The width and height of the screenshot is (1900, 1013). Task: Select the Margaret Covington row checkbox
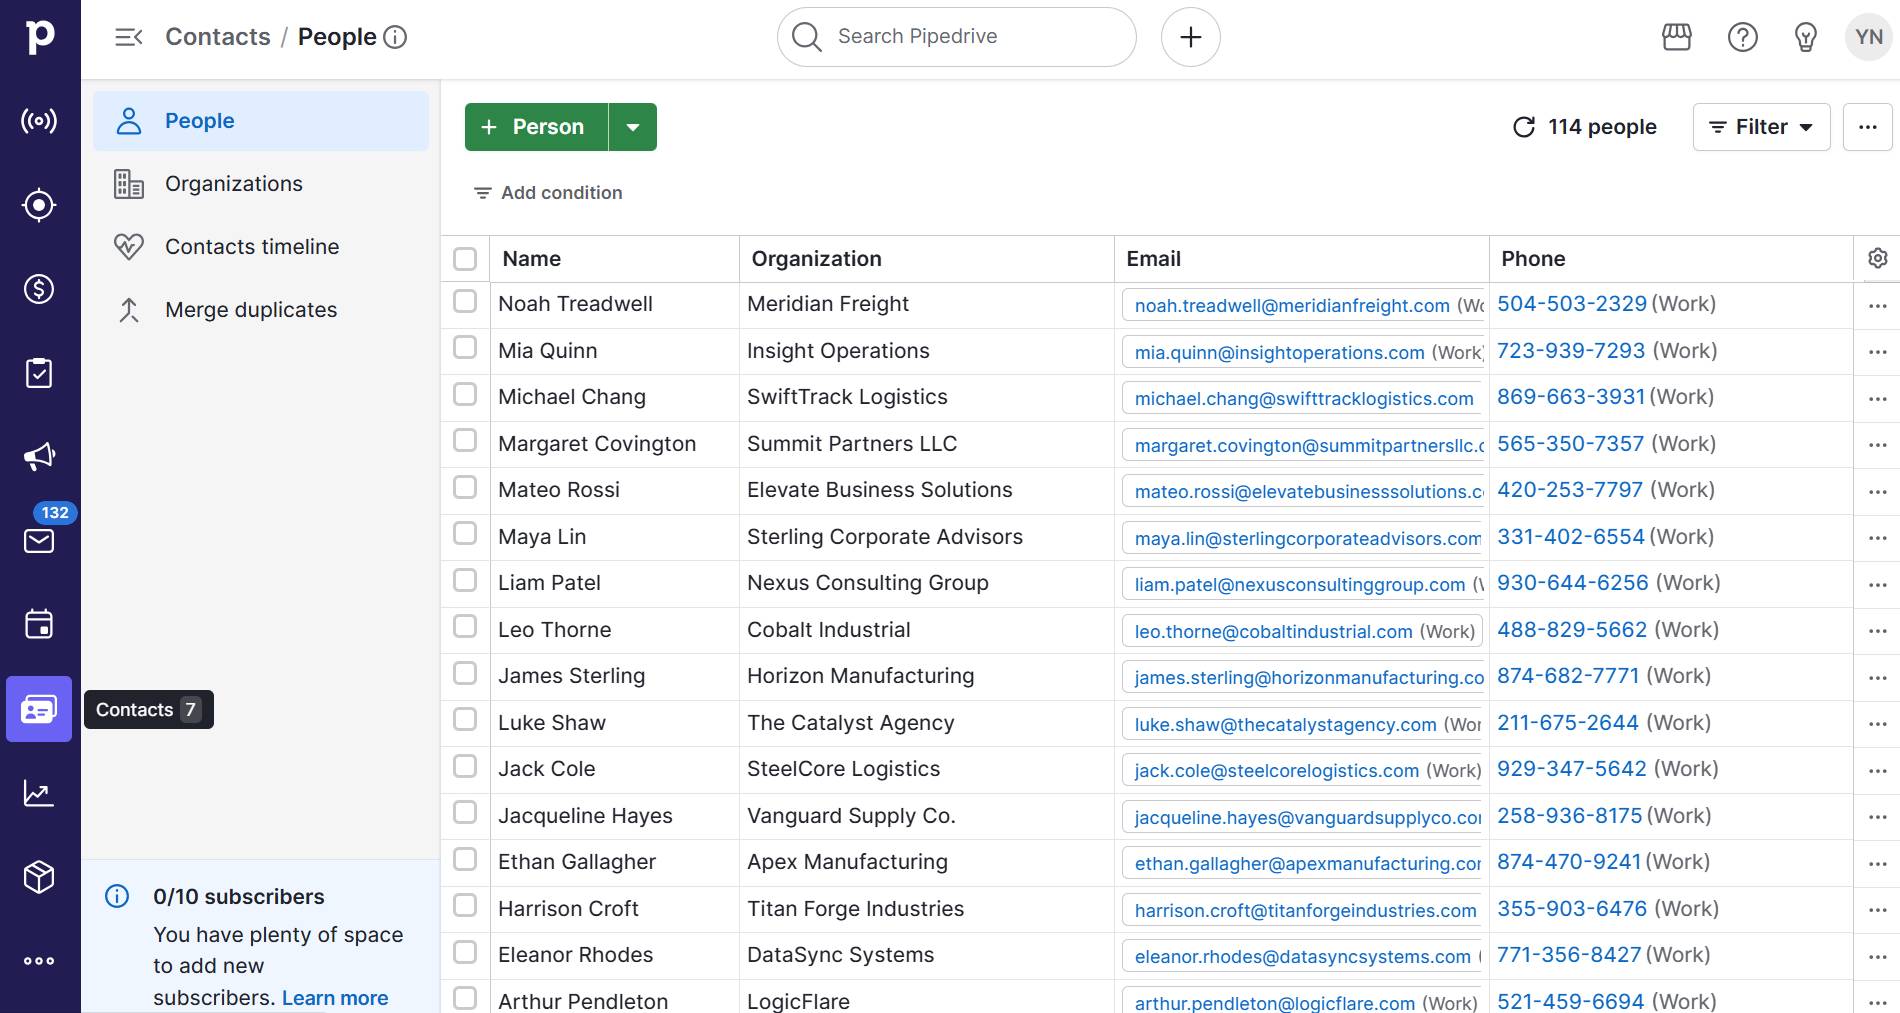[465, 440]
